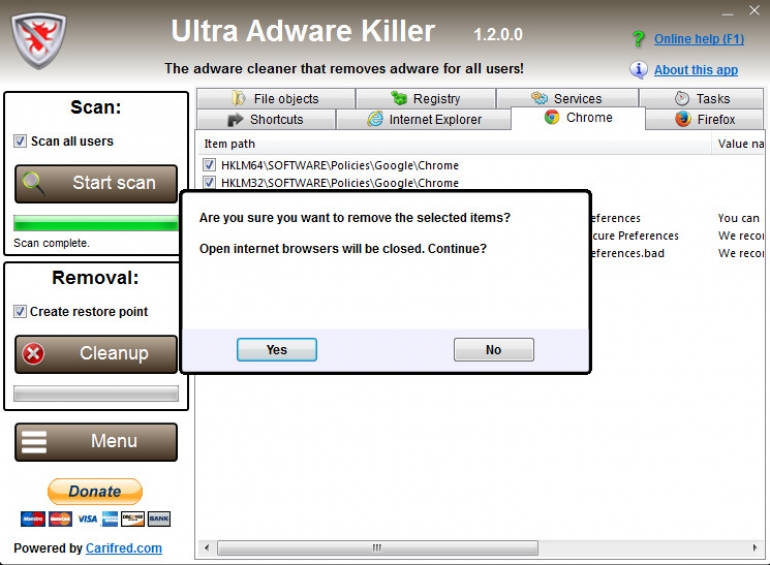
Task: Minimize the Ultra Adware Killer window
Action: (x=728, y=13)
